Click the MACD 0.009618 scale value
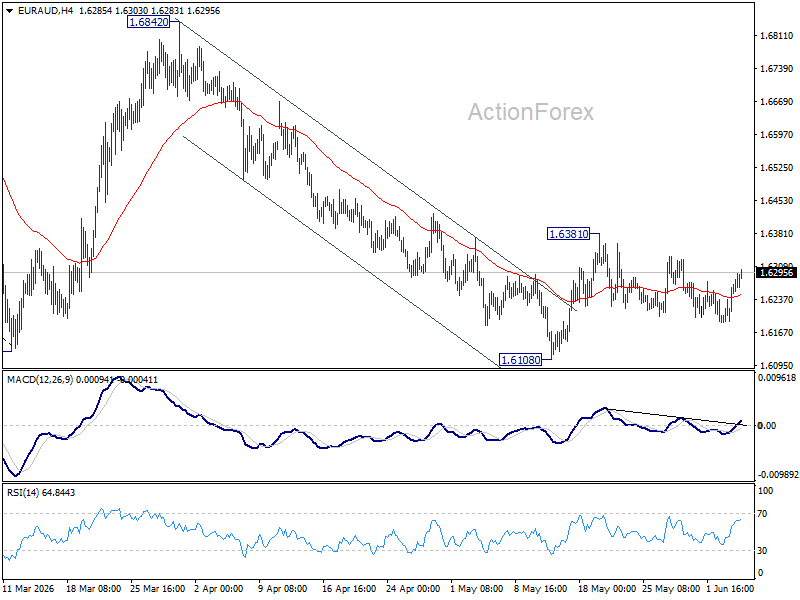Viewport: 800px width, 600px height. [777, 378]
